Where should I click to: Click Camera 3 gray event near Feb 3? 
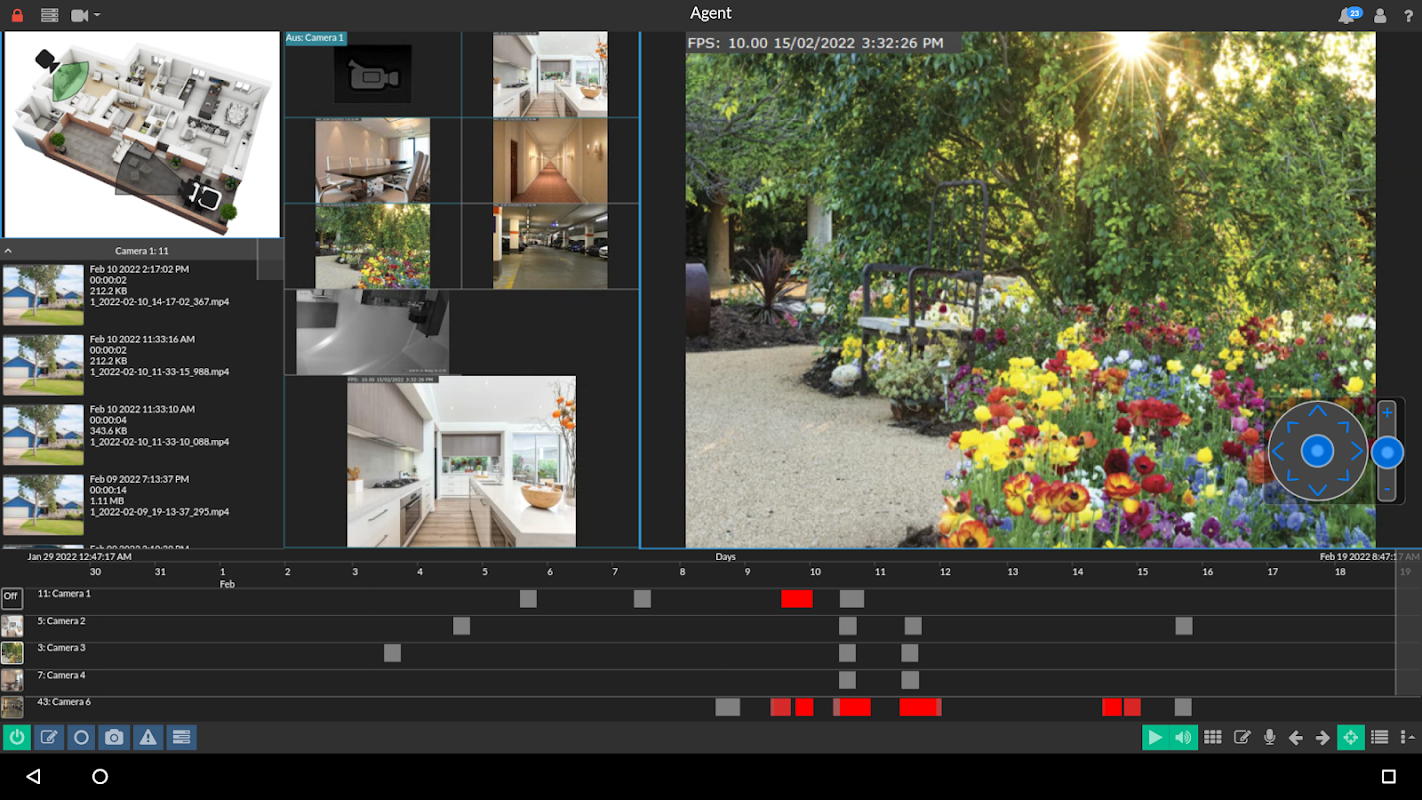[x=392, y=653]
